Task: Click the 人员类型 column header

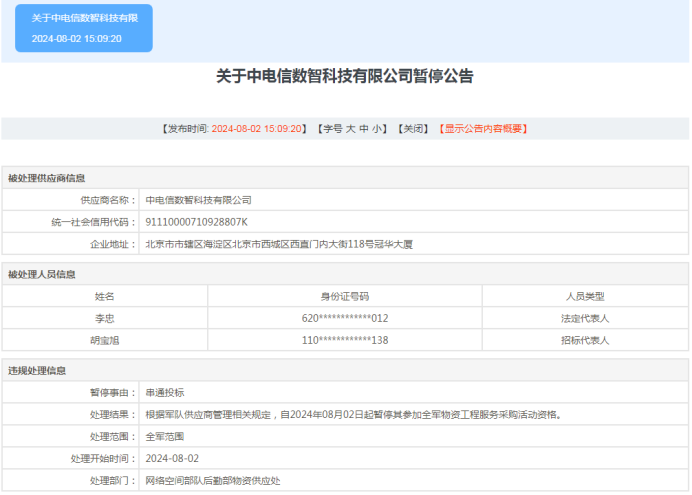Action: (585, 296)
